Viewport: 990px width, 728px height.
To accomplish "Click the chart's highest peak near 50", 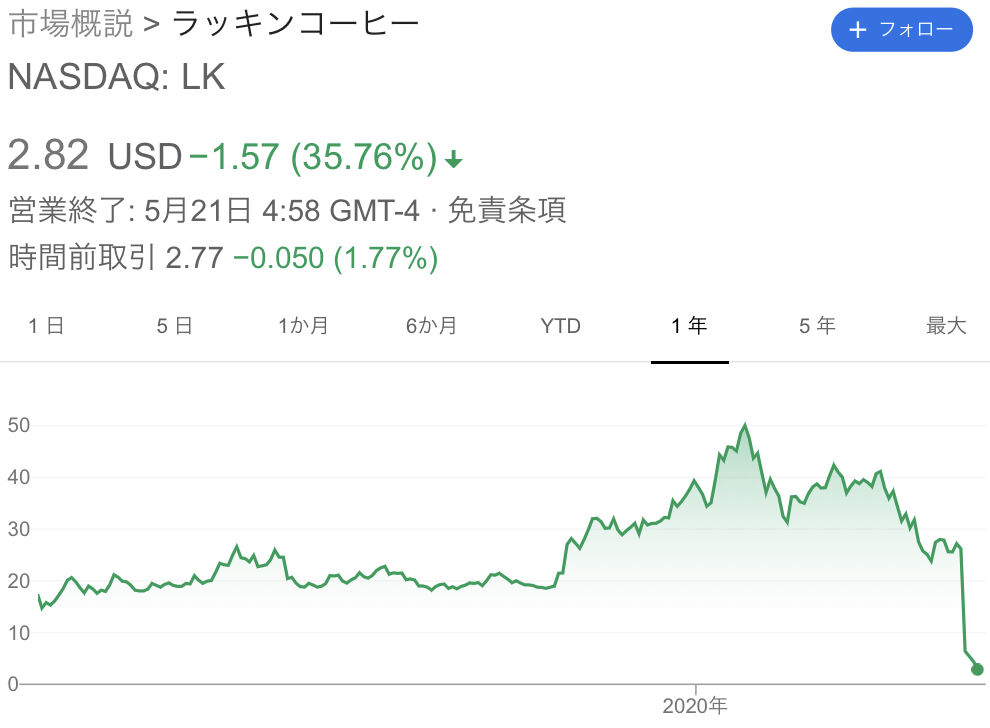I will point(745,425).
